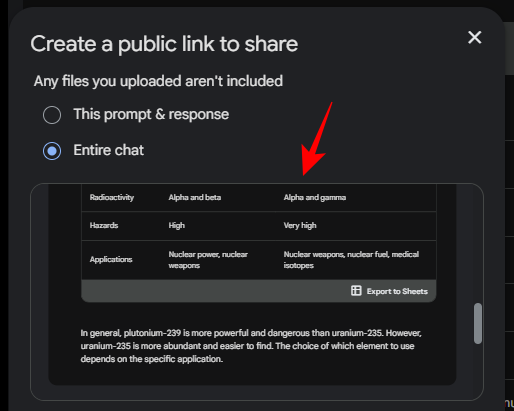Viewport: 514px width, 411px height.
Task: Click the 'Radioactivity' row label
Action: [x=112, y=197]
